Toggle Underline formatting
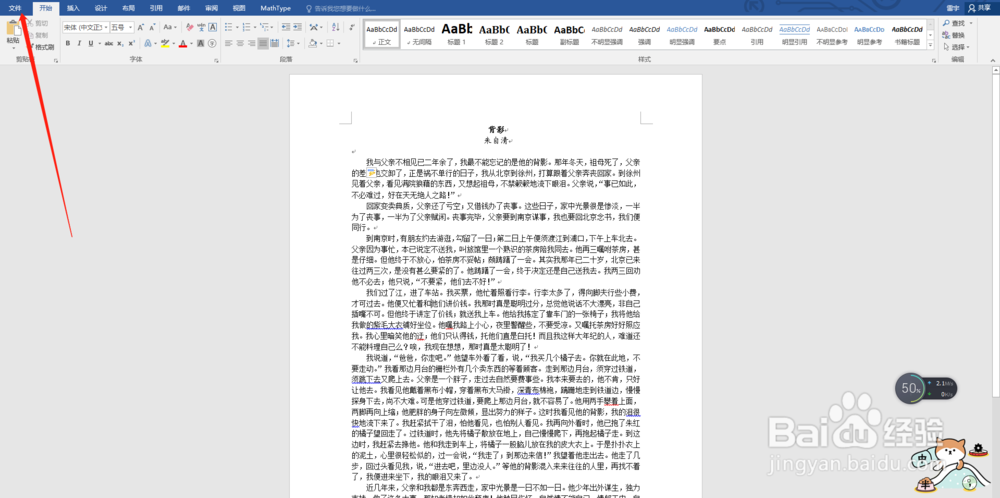The width and height of the screenshot is (1000, 498). [x=91, y=43]
